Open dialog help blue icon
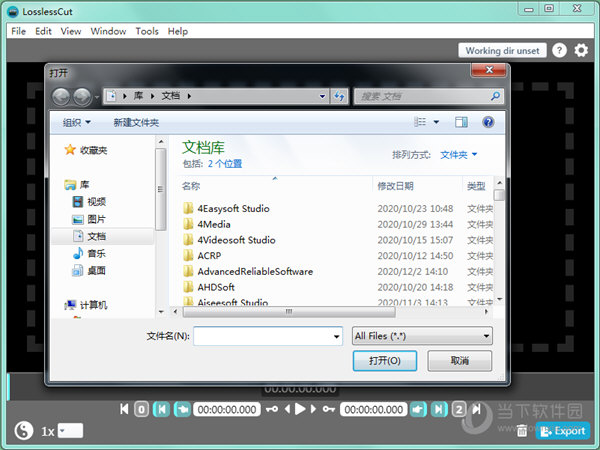 click(488, 122)
